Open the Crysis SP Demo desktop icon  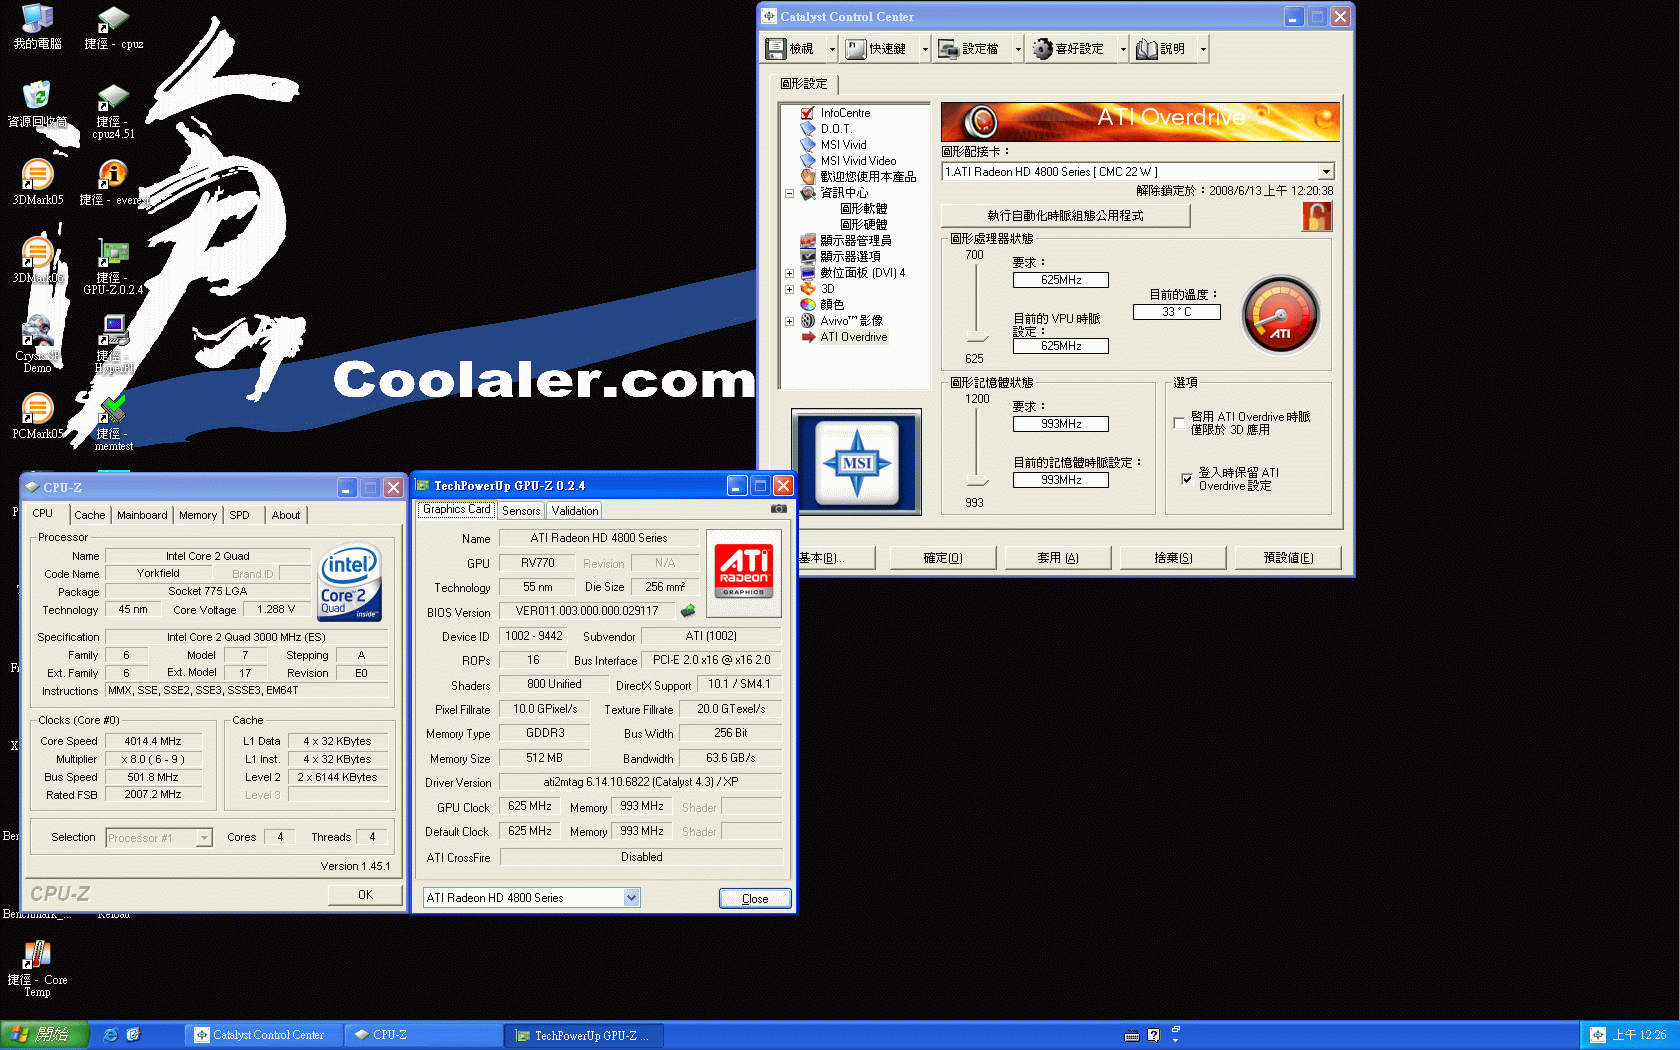(37, 345)
